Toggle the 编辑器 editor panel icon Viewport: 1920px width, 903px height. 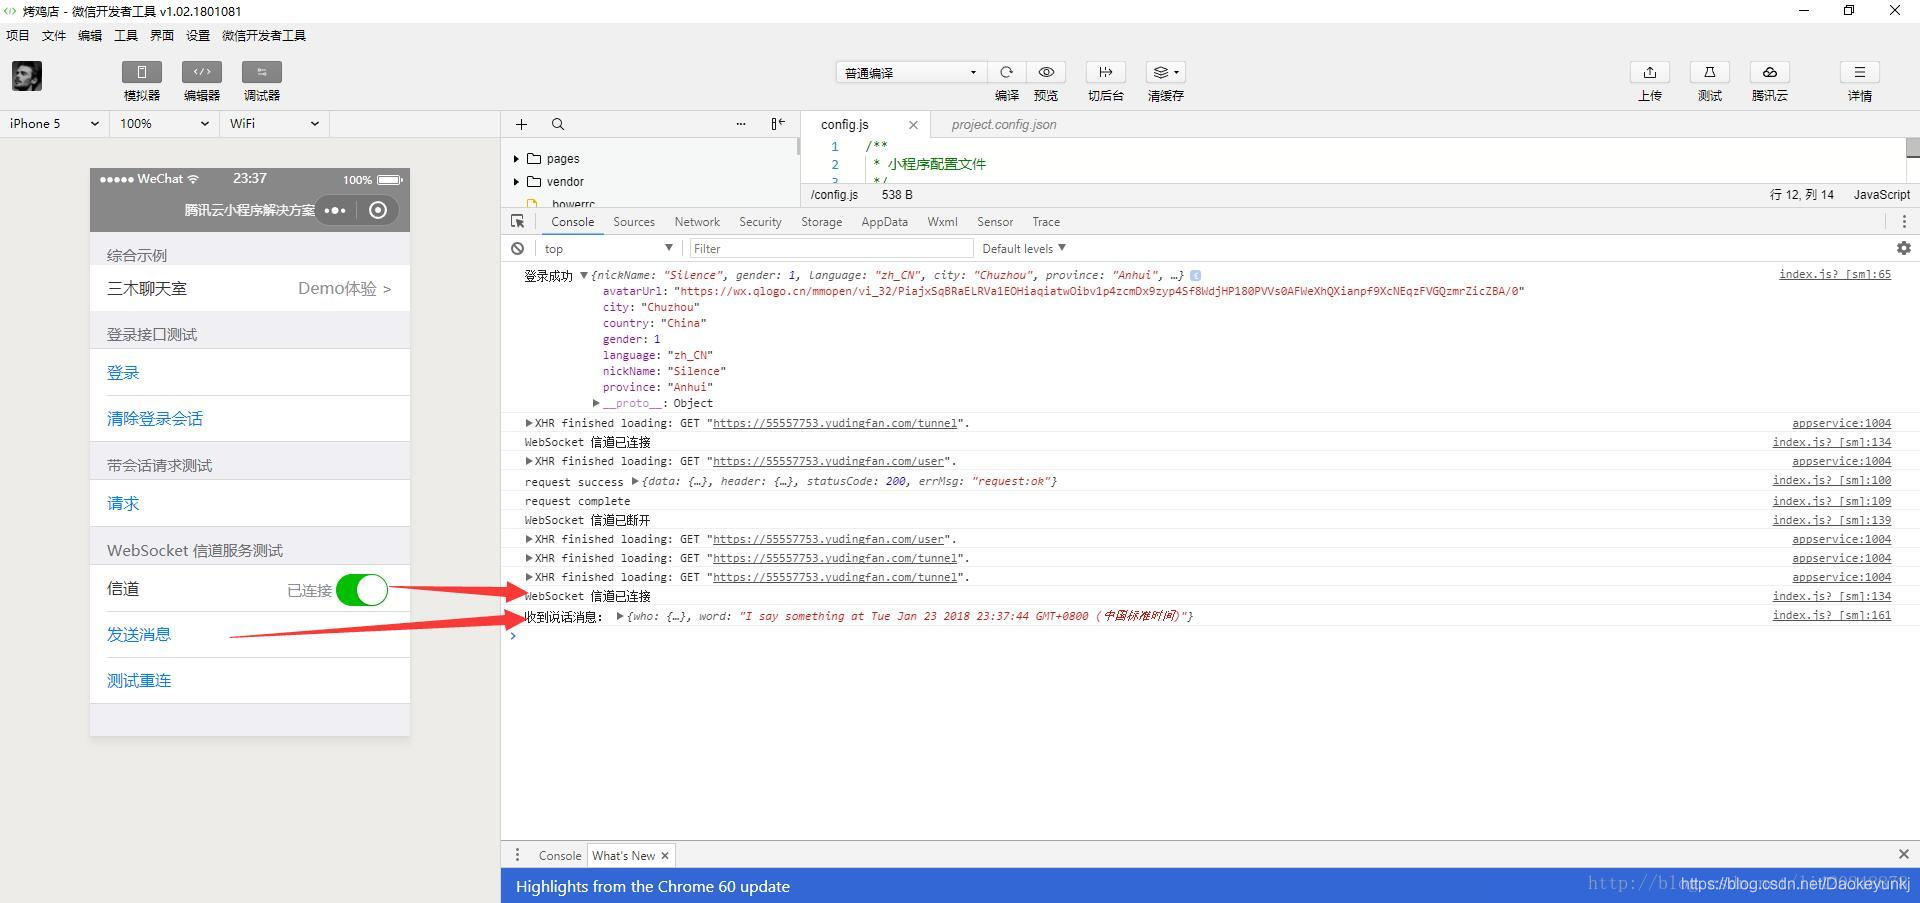202,72
